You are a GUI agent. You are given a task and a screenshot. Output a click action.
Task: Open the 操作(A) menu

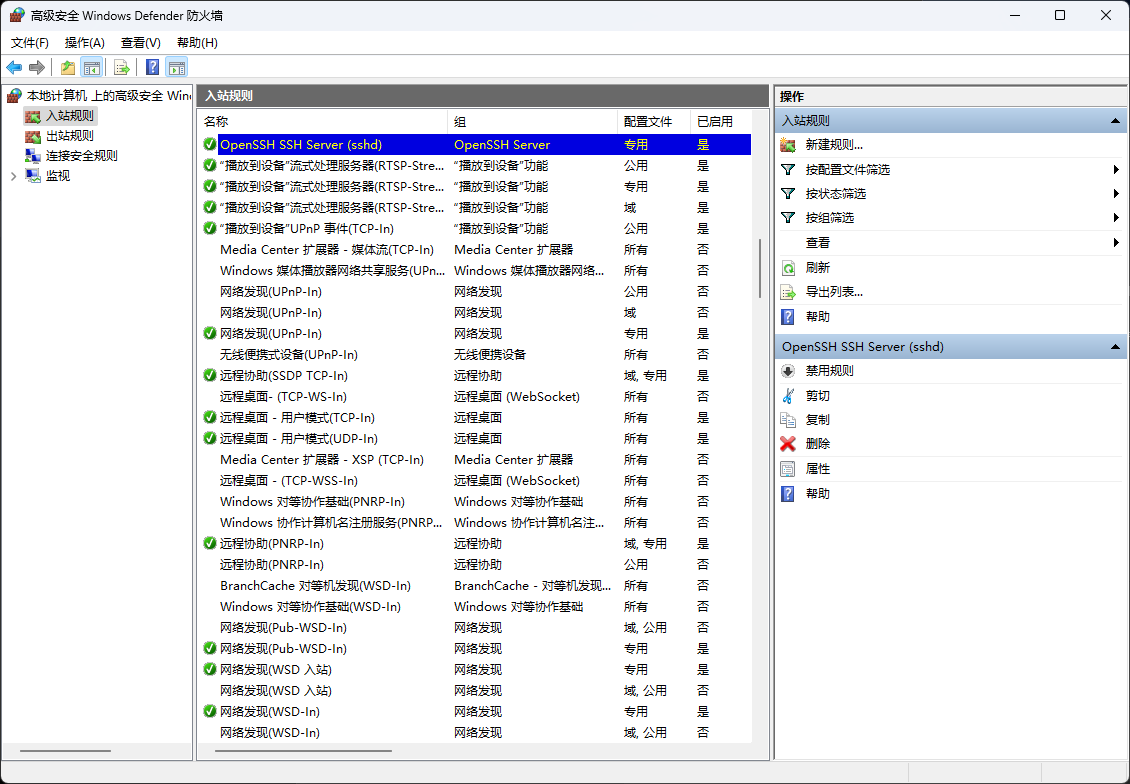point(84,43)
